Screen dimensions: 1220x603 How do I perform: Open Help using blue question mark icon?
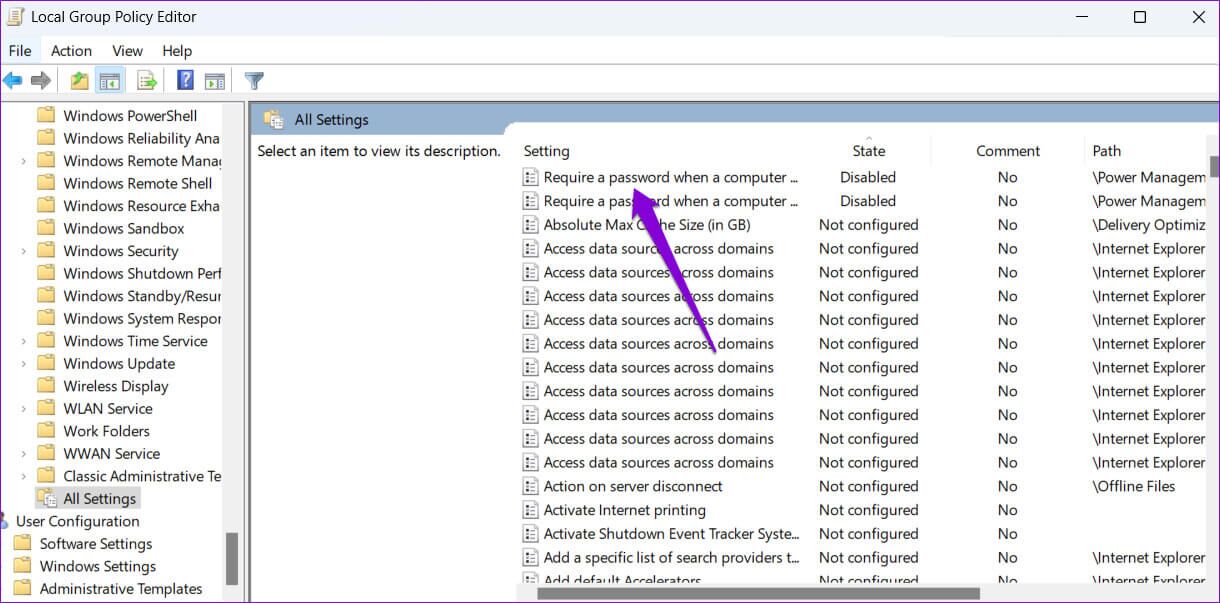tap(185, 81)
